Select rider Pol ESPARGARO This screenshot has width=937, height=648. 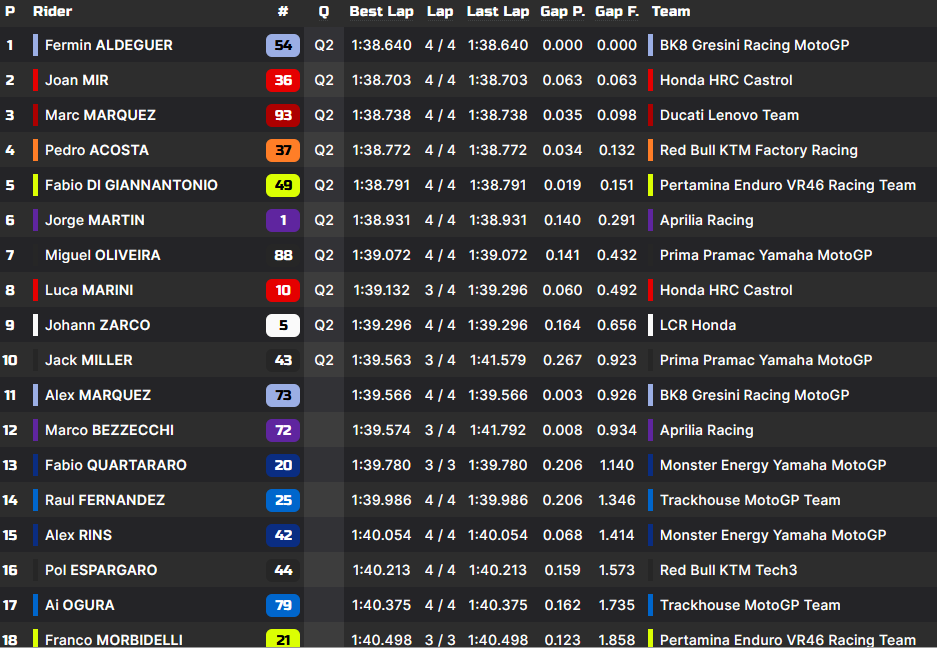tap(101, 570)
